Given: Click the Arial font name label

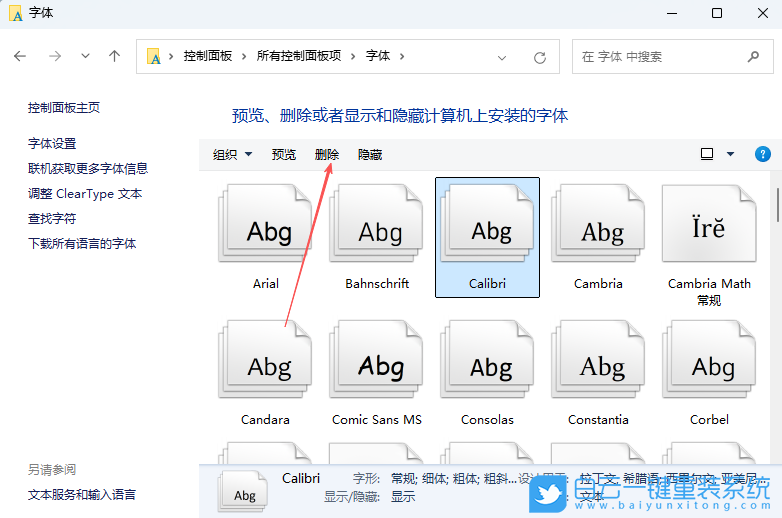Looking at the screenshot, I should tap(266, 284).
